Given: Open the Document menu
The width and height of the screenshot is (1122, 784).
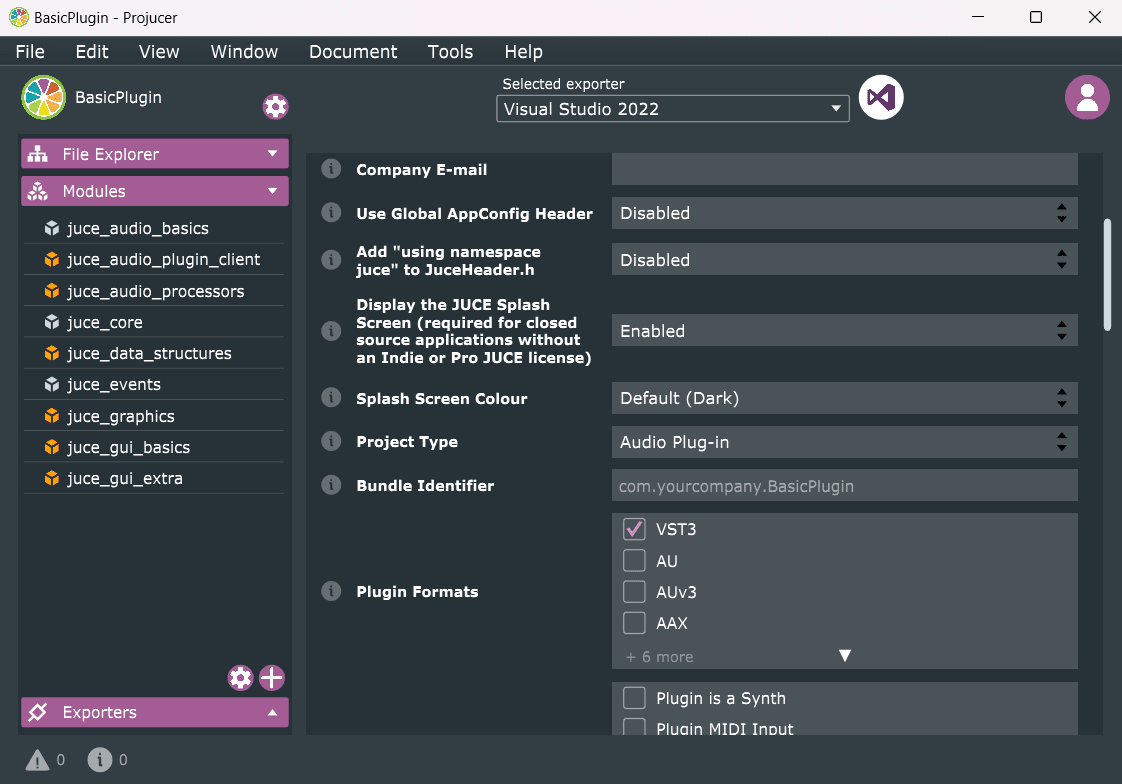Looking at the screenshot, I should 353,51.
